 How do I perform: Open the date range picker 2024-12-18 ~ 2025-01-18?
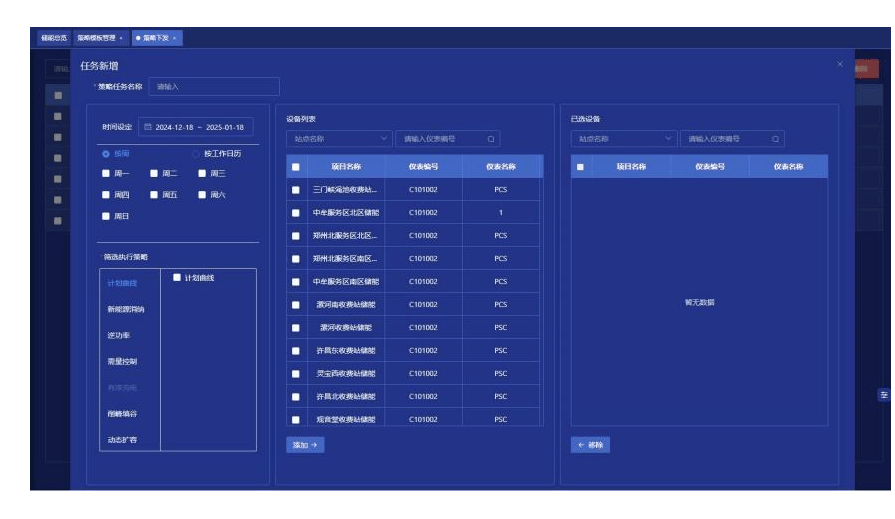196,127
